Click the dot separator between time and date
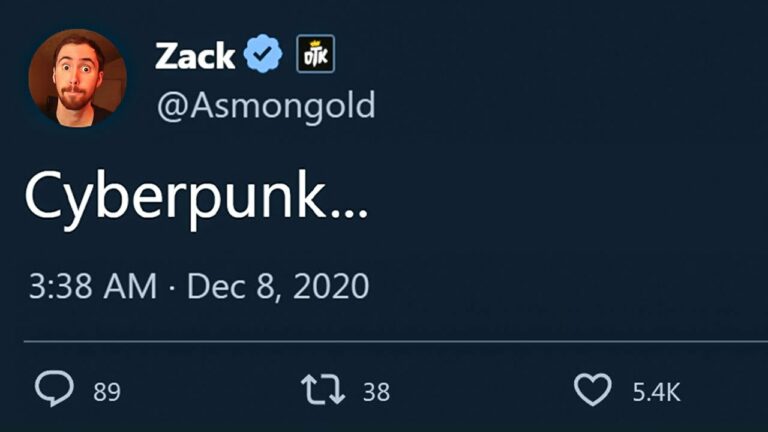The width and height of the screenshot is (768, 432). coord(172,288)
